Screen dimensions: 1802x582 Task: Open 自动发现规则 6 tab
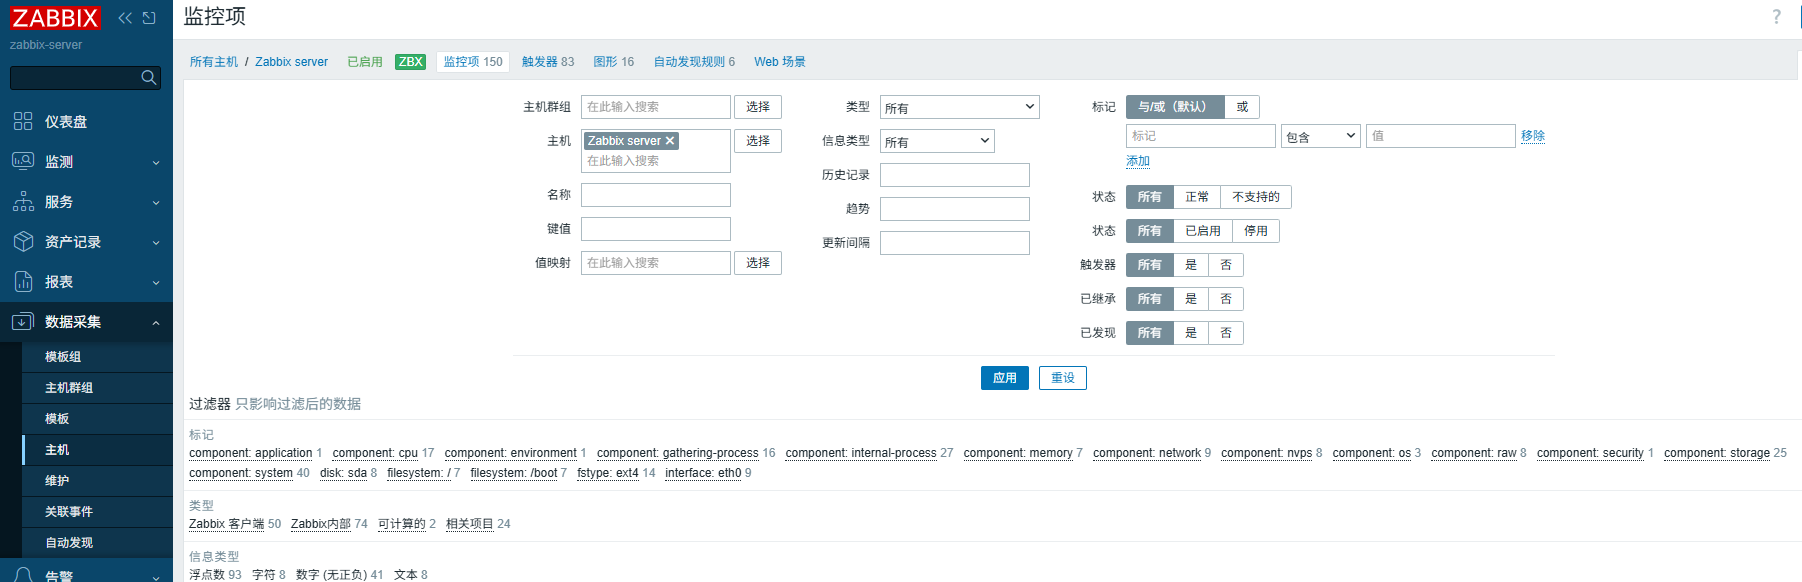pos(694,62)
